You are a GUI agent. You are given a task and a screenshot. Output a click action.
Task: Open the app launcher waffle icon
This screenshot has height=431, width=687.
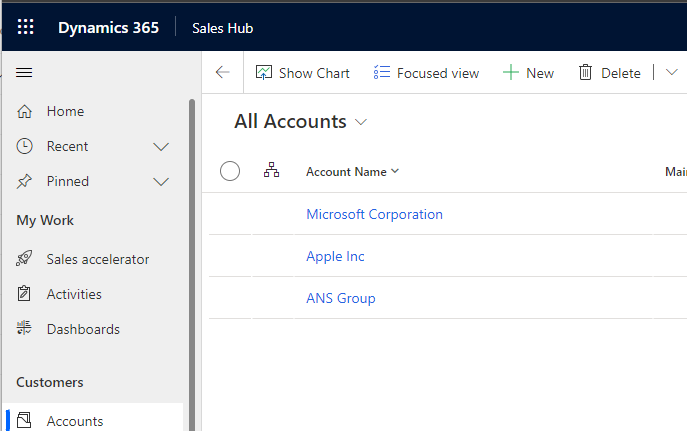pos(25,27)
